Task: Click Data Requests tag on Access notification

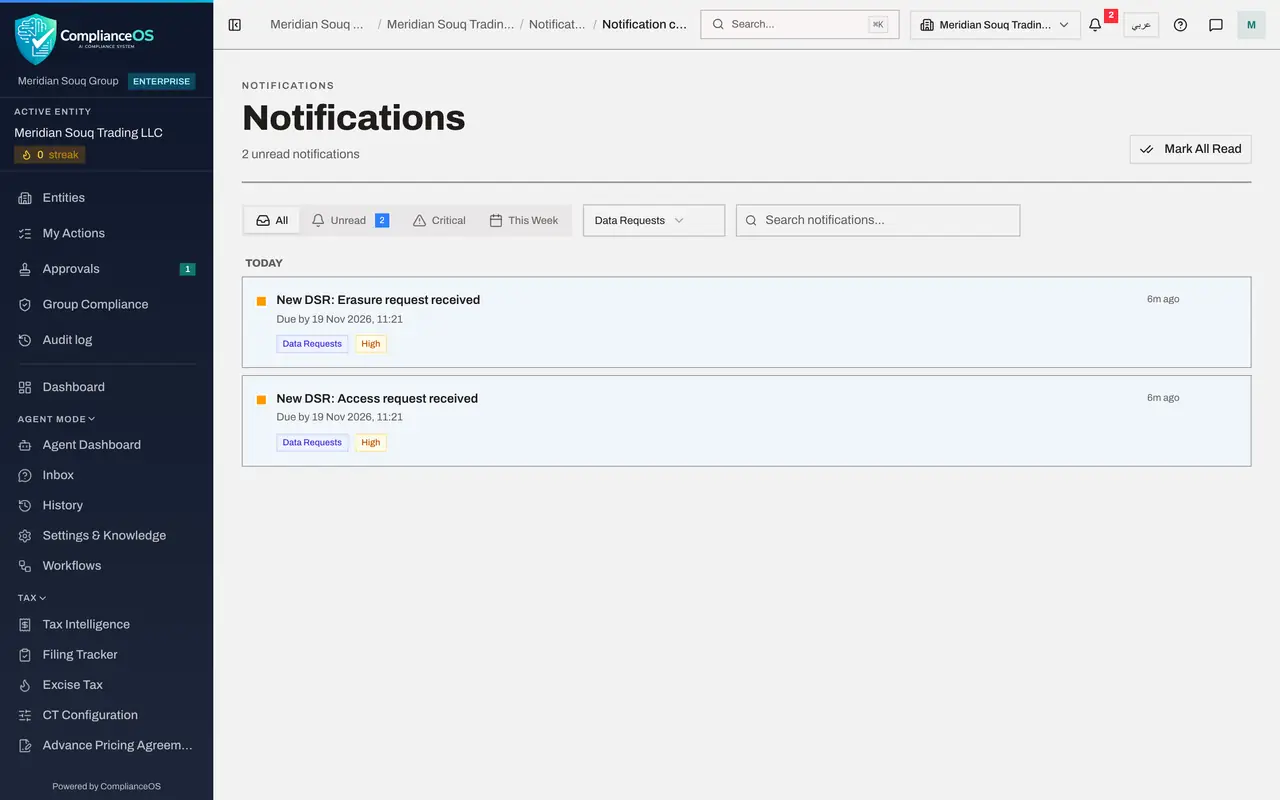Action: pos(312,442)
